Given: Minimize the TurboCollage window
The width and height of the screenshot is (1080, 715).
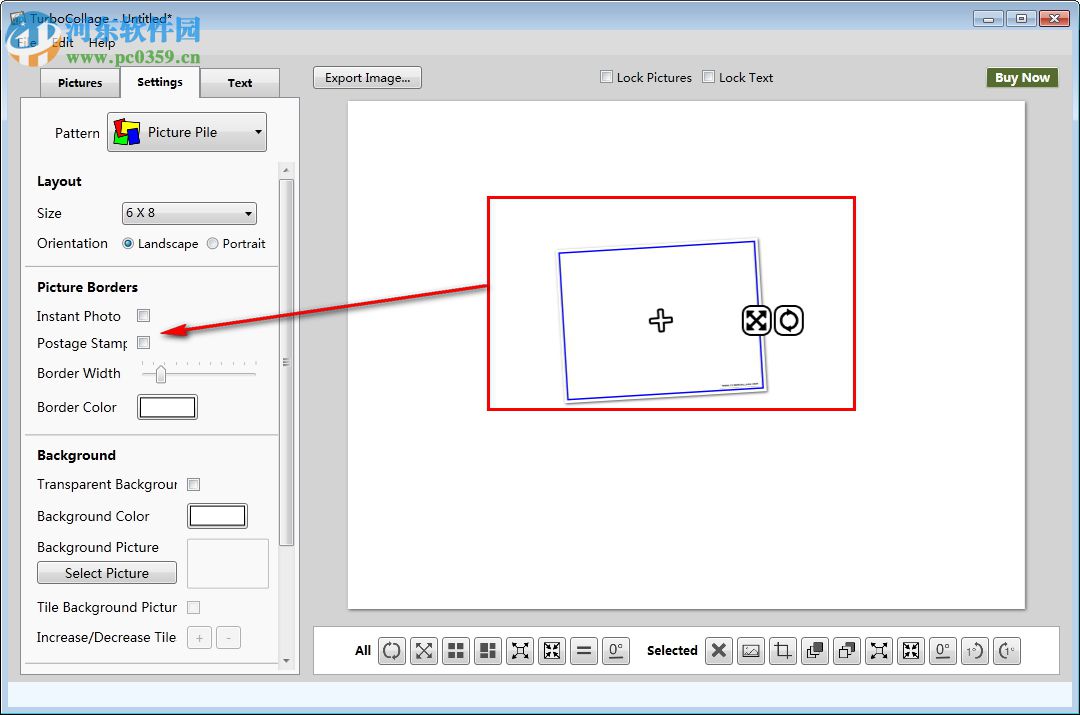Looking at the screenshot, I should tap(988, 19).
